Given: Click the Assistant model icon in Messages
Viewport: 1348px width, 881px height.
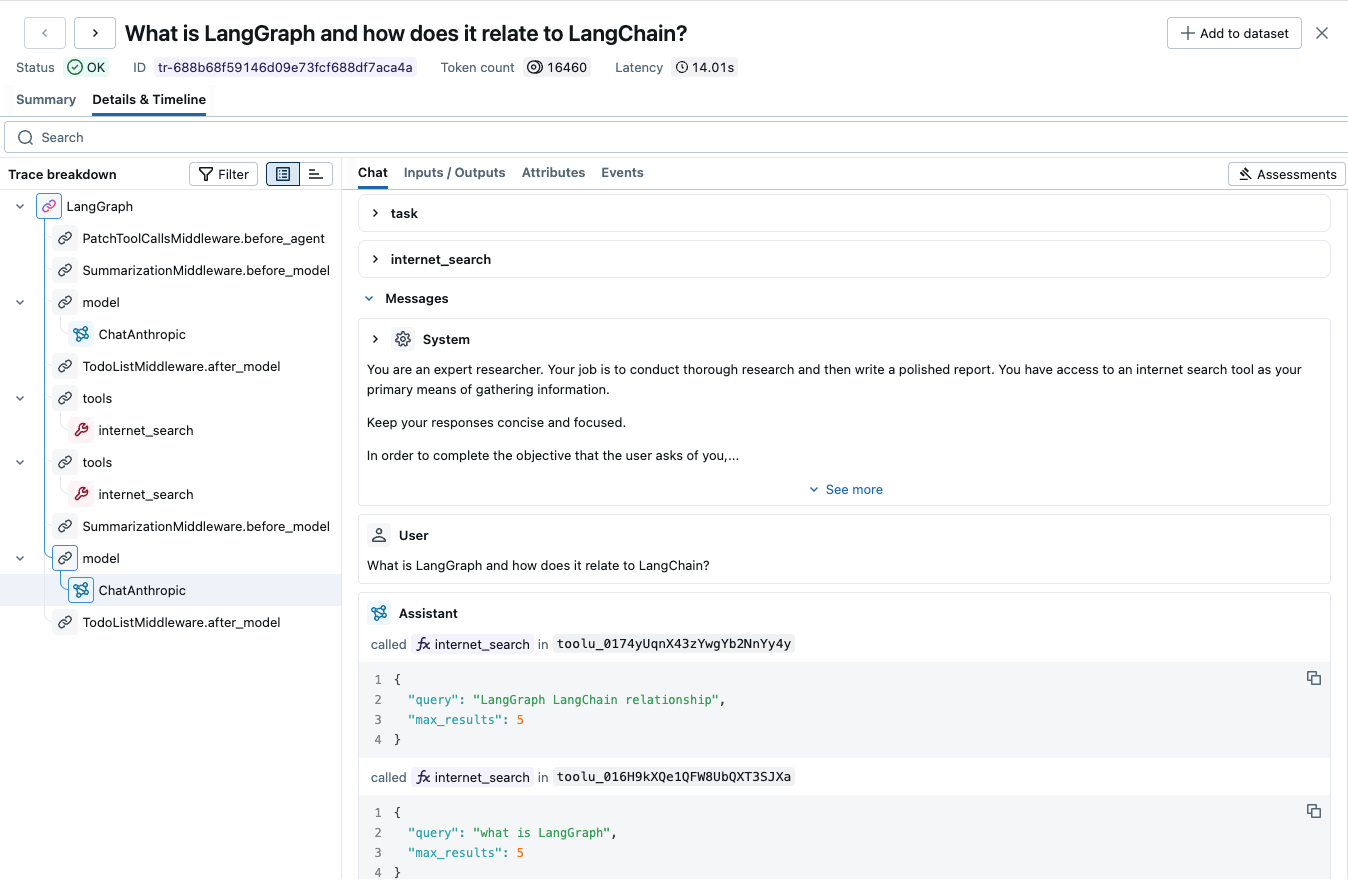Looking at the screenshot, I should [378, 613].
